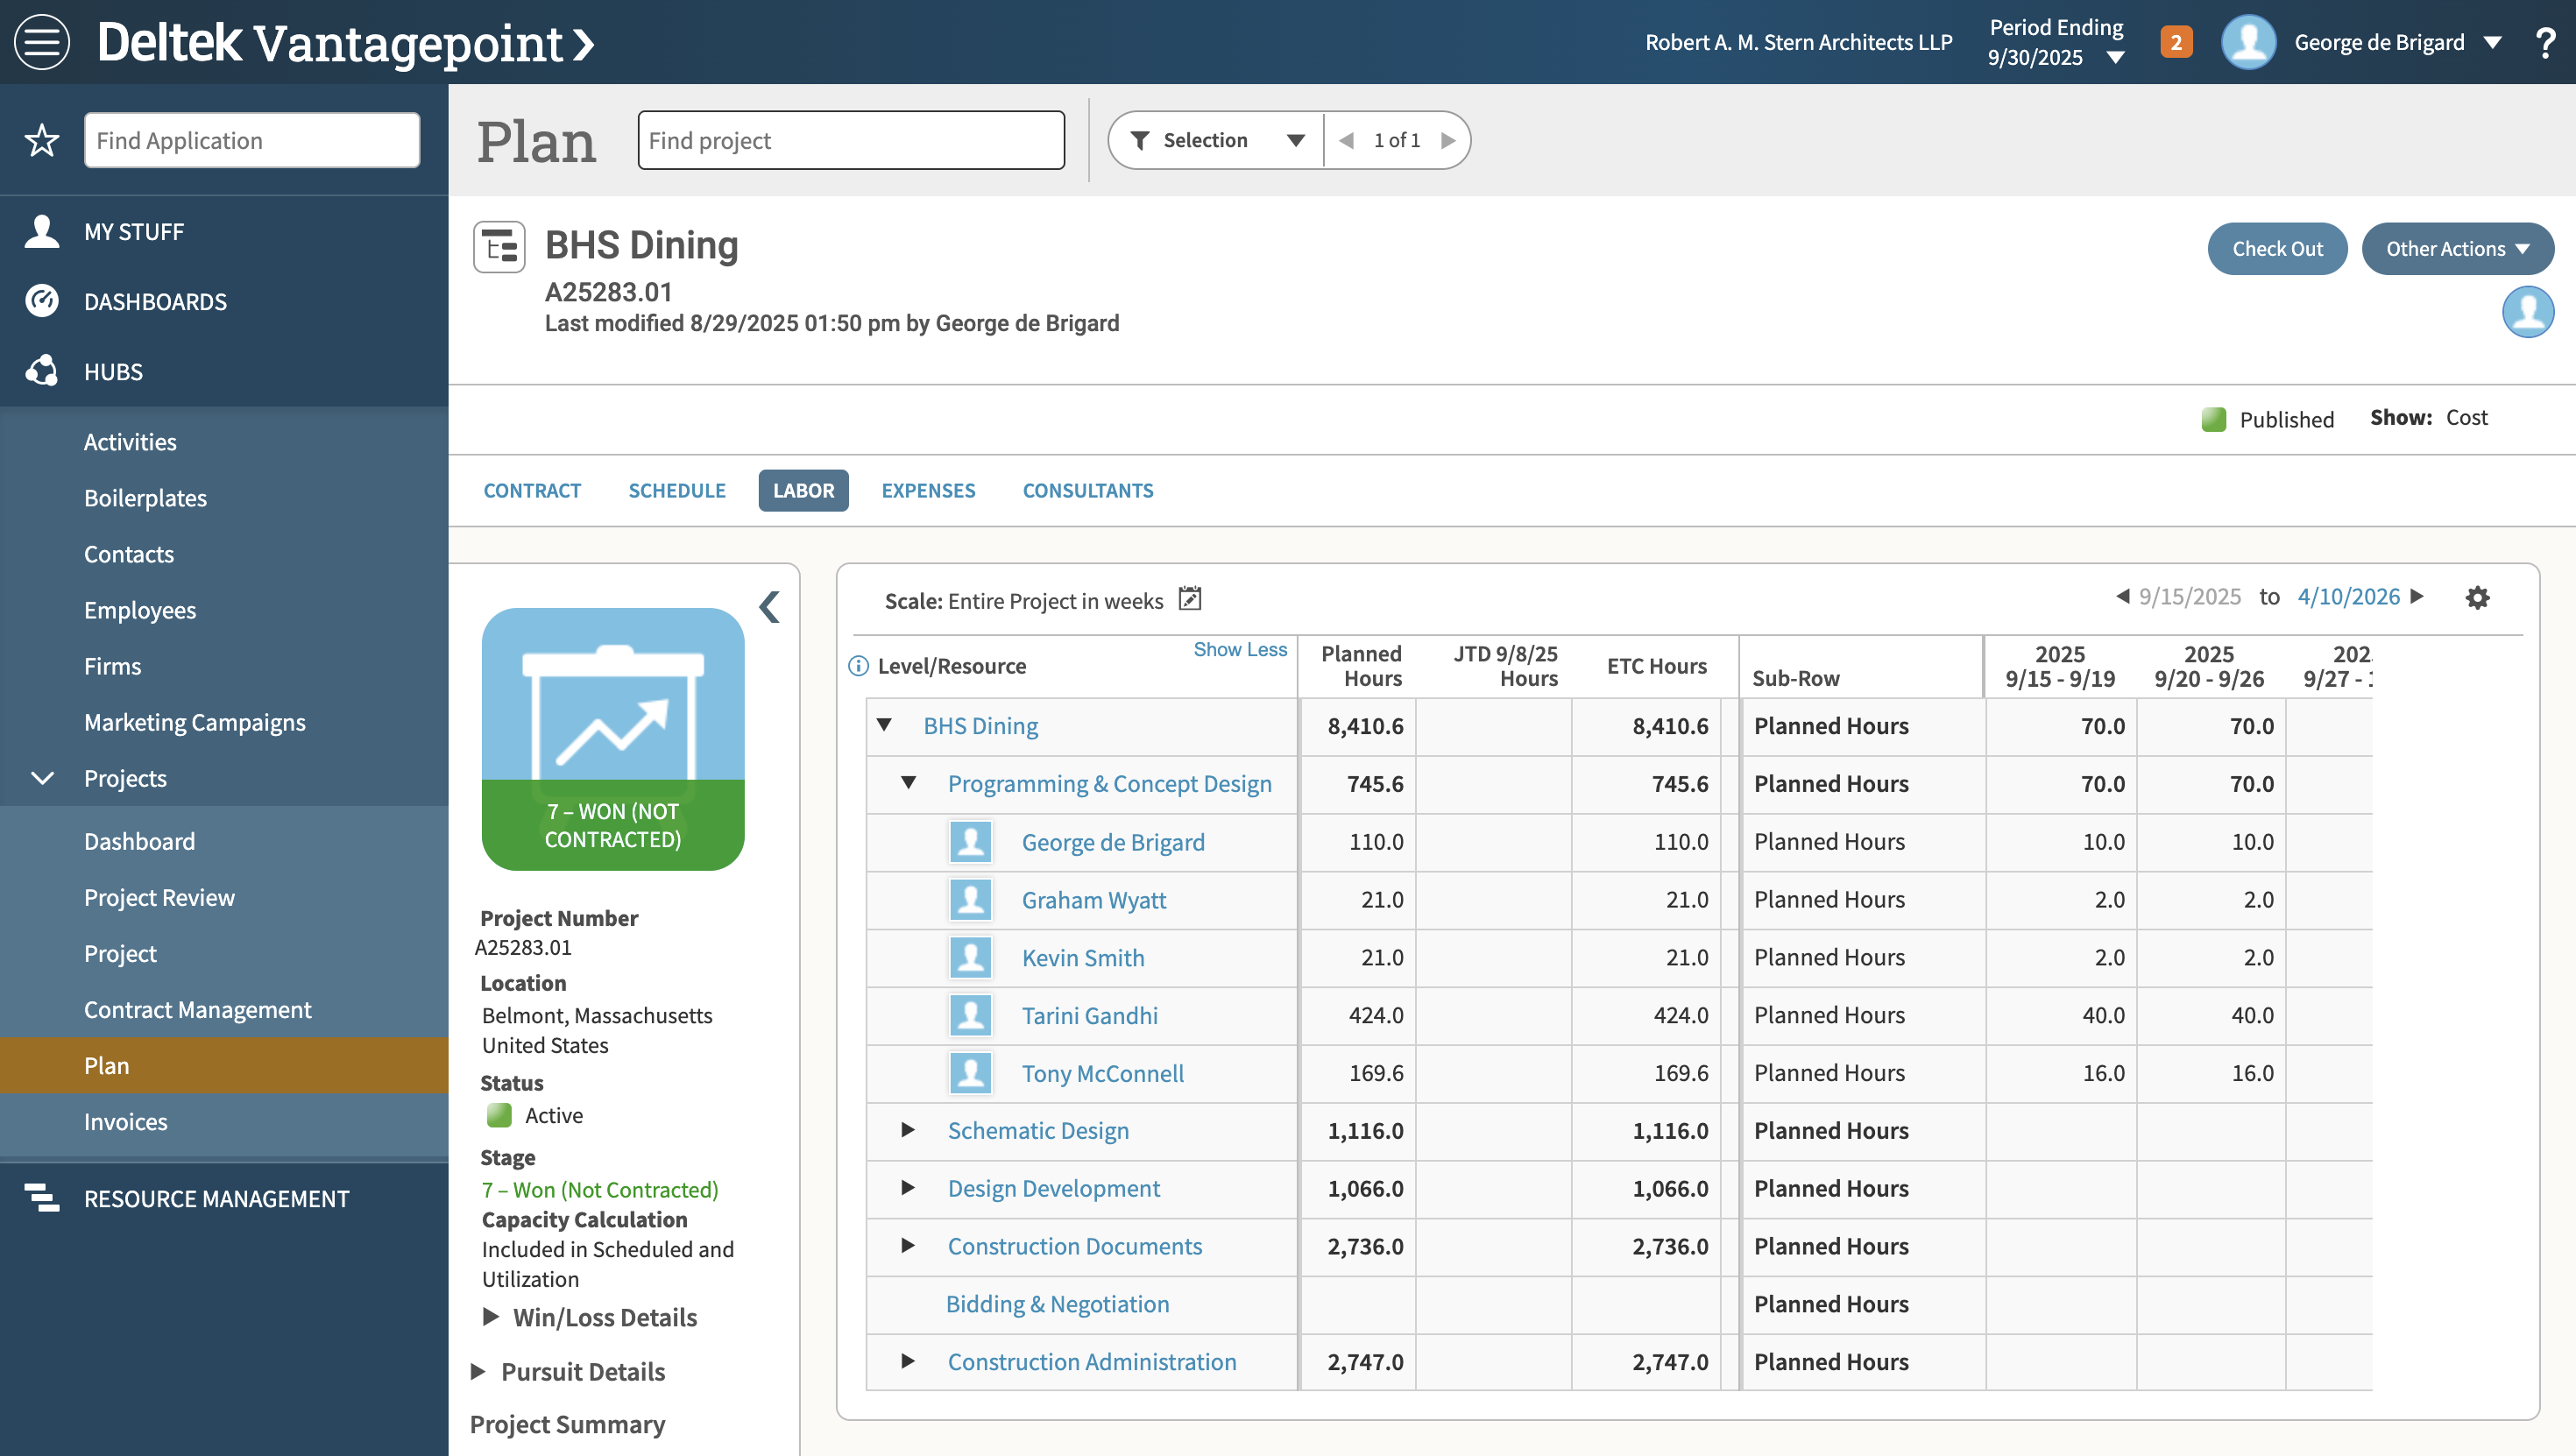The width and height of the screenshot is (2576, 1456).
Task: Click the Show Less link
Action: [1239, 650]
